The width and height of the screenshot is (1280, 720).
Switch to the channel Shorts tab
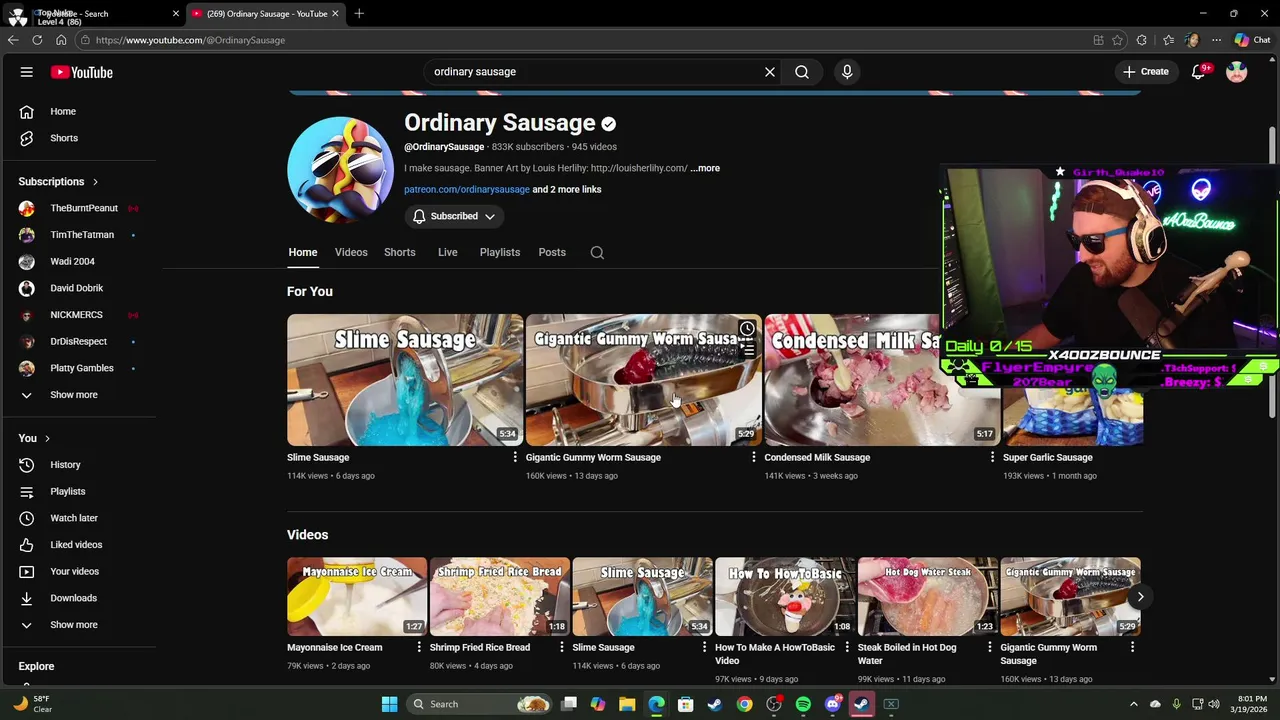400,252
